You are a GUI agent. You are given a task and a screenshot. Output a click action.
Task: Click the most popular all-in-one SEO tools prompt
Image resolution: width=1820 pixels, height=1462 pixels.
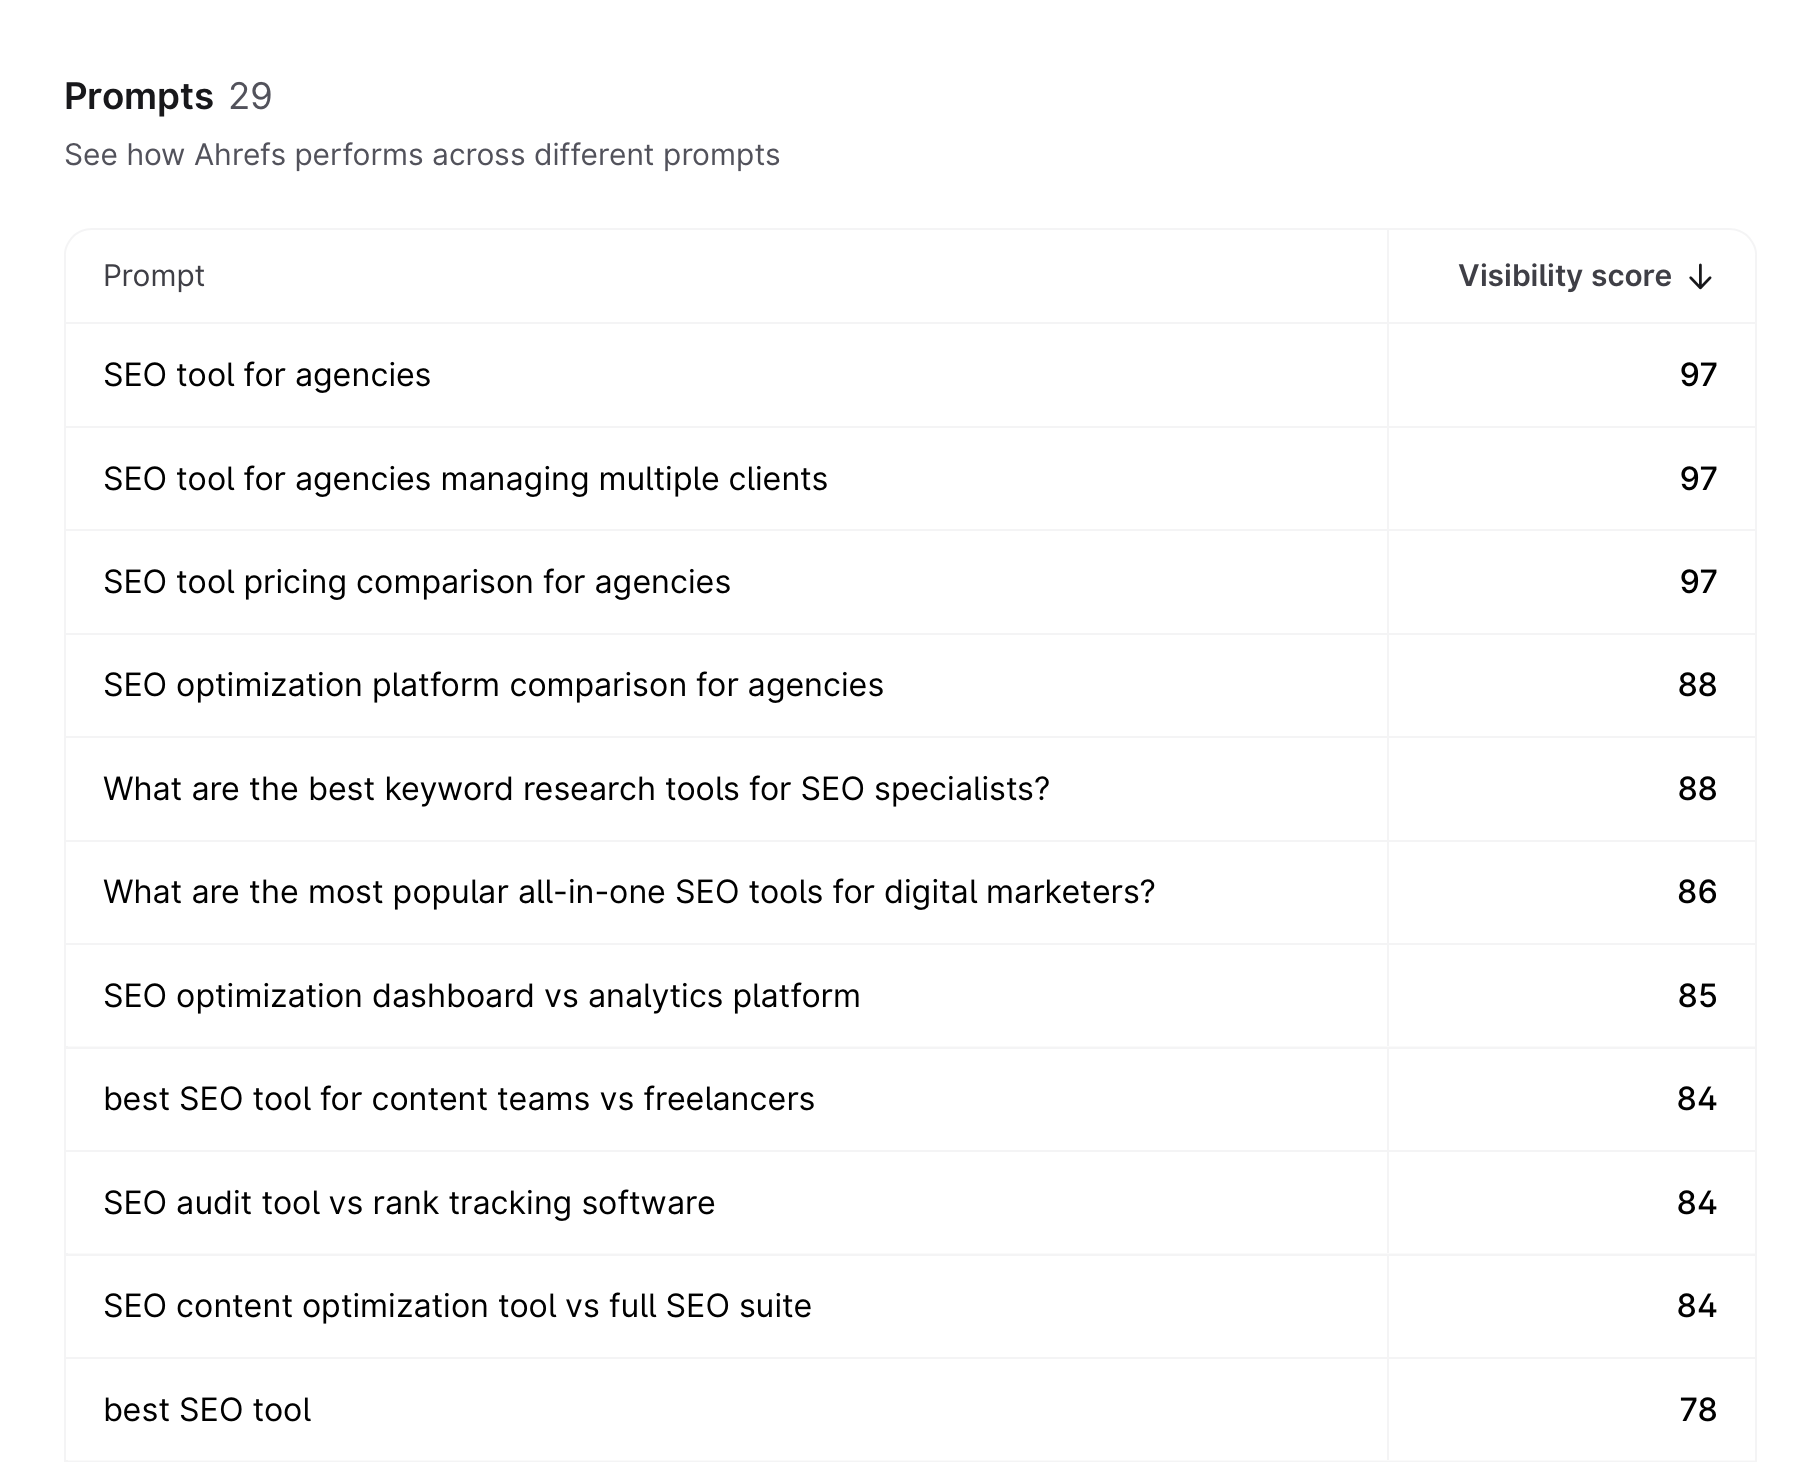tap(629, 892)
